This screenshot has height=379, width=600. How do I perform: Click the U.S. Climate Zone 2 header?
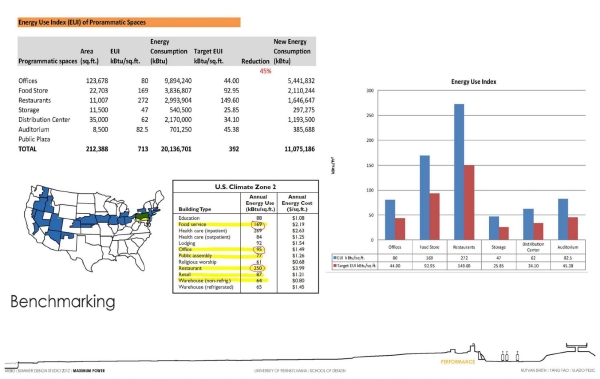[x=245, y=187]
